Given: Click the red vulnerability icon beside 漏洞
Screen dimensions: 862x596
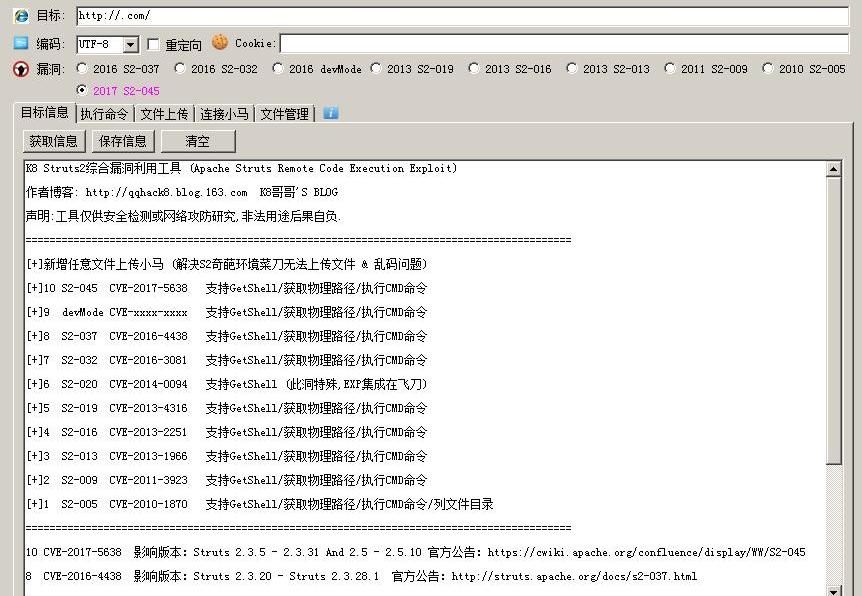Looking at the screenshot, I should [x=21, y=69].
